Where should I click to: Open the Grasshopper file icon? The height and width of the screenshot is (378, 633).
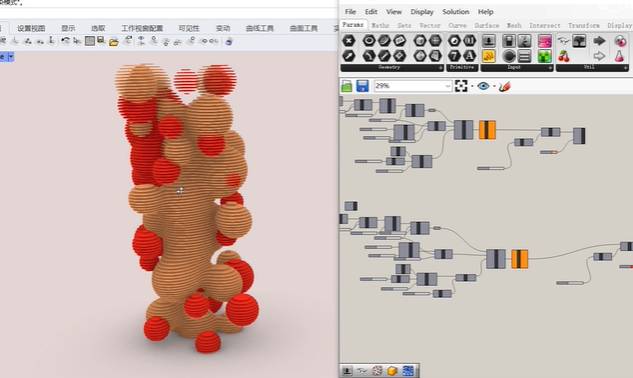pyautogui.click(x=346, y=86)
